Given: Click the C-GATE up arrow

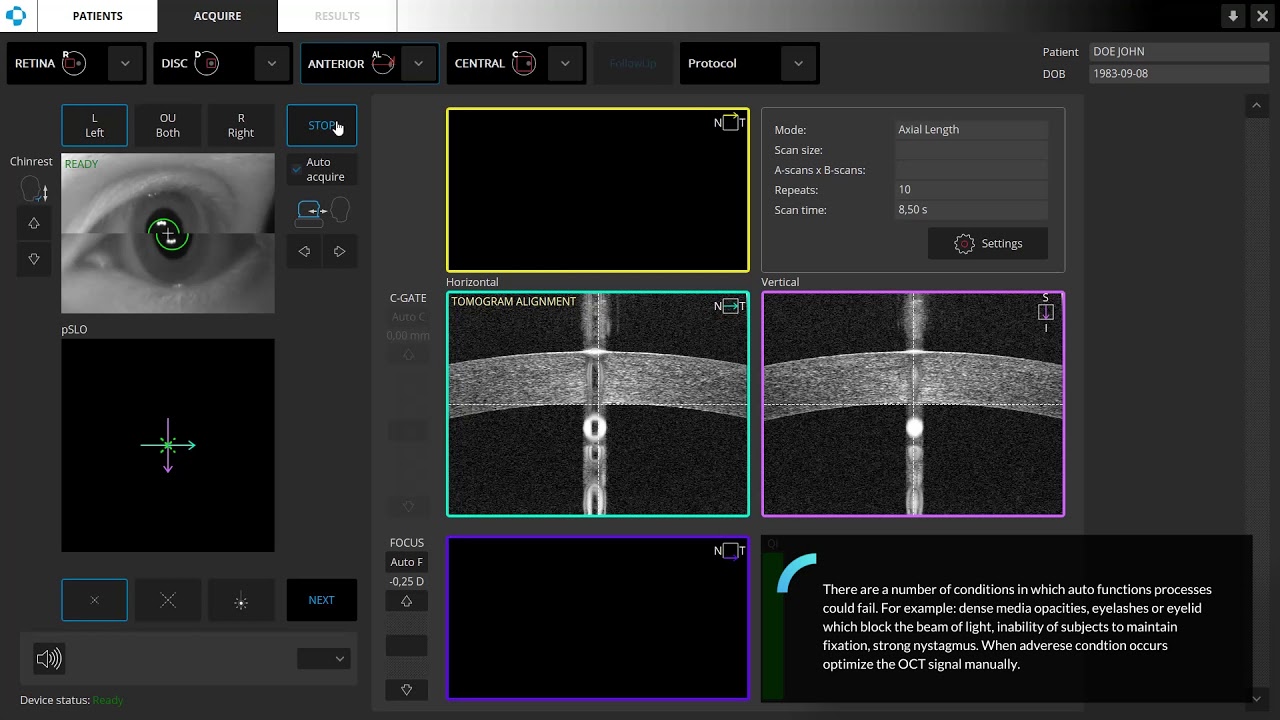Looking at the screenshot, I should 408,355.
